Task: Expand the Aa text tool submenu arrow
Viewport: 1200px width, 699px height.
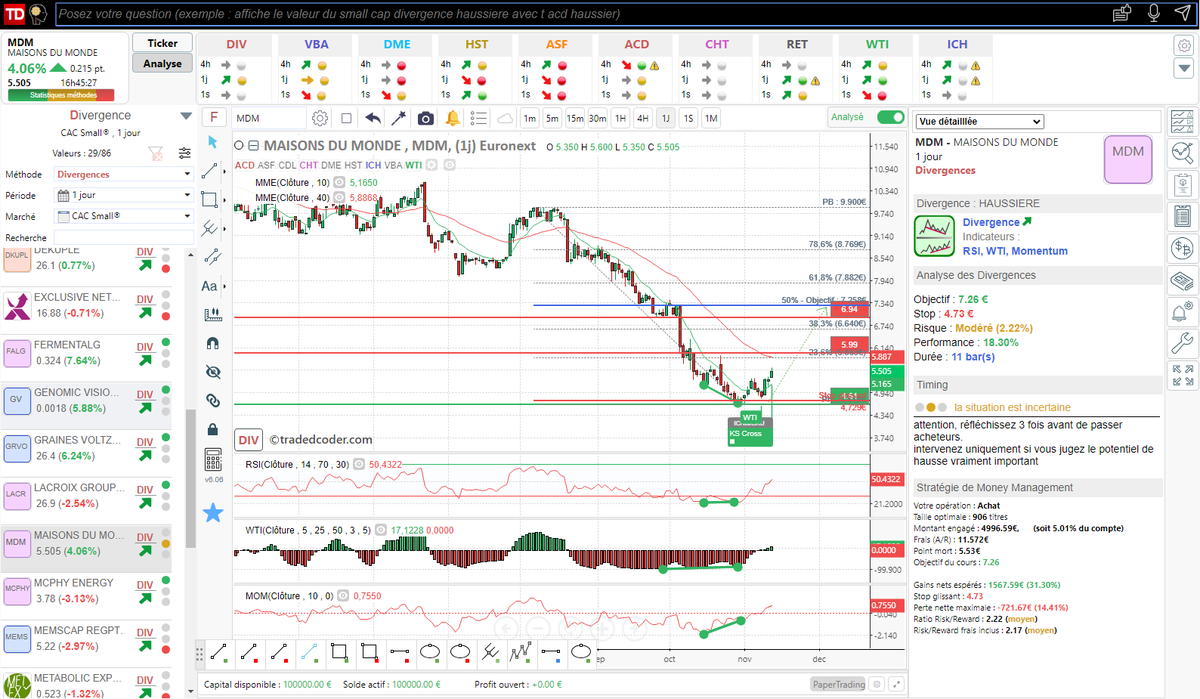Action: click(x=225, y=286)
